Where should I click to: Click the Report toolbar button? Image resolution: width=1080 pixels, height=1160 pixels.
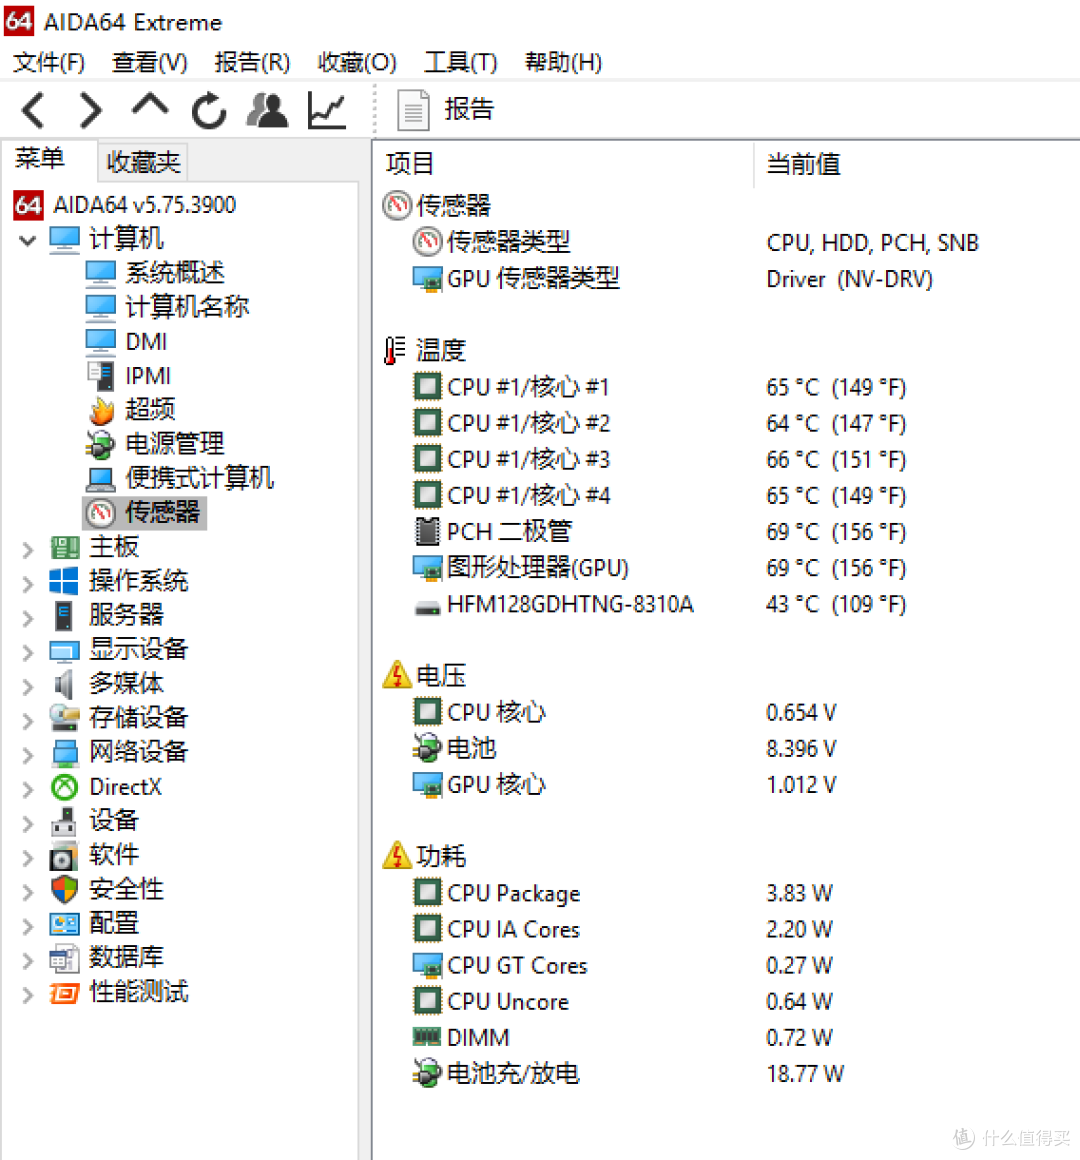(445, 109)
